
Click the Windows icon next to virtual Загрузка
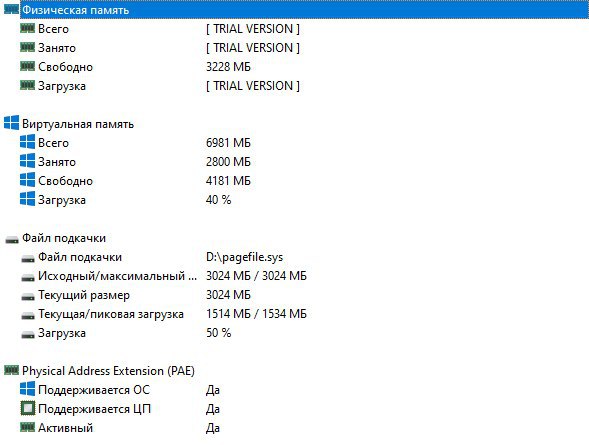[27, 199]
